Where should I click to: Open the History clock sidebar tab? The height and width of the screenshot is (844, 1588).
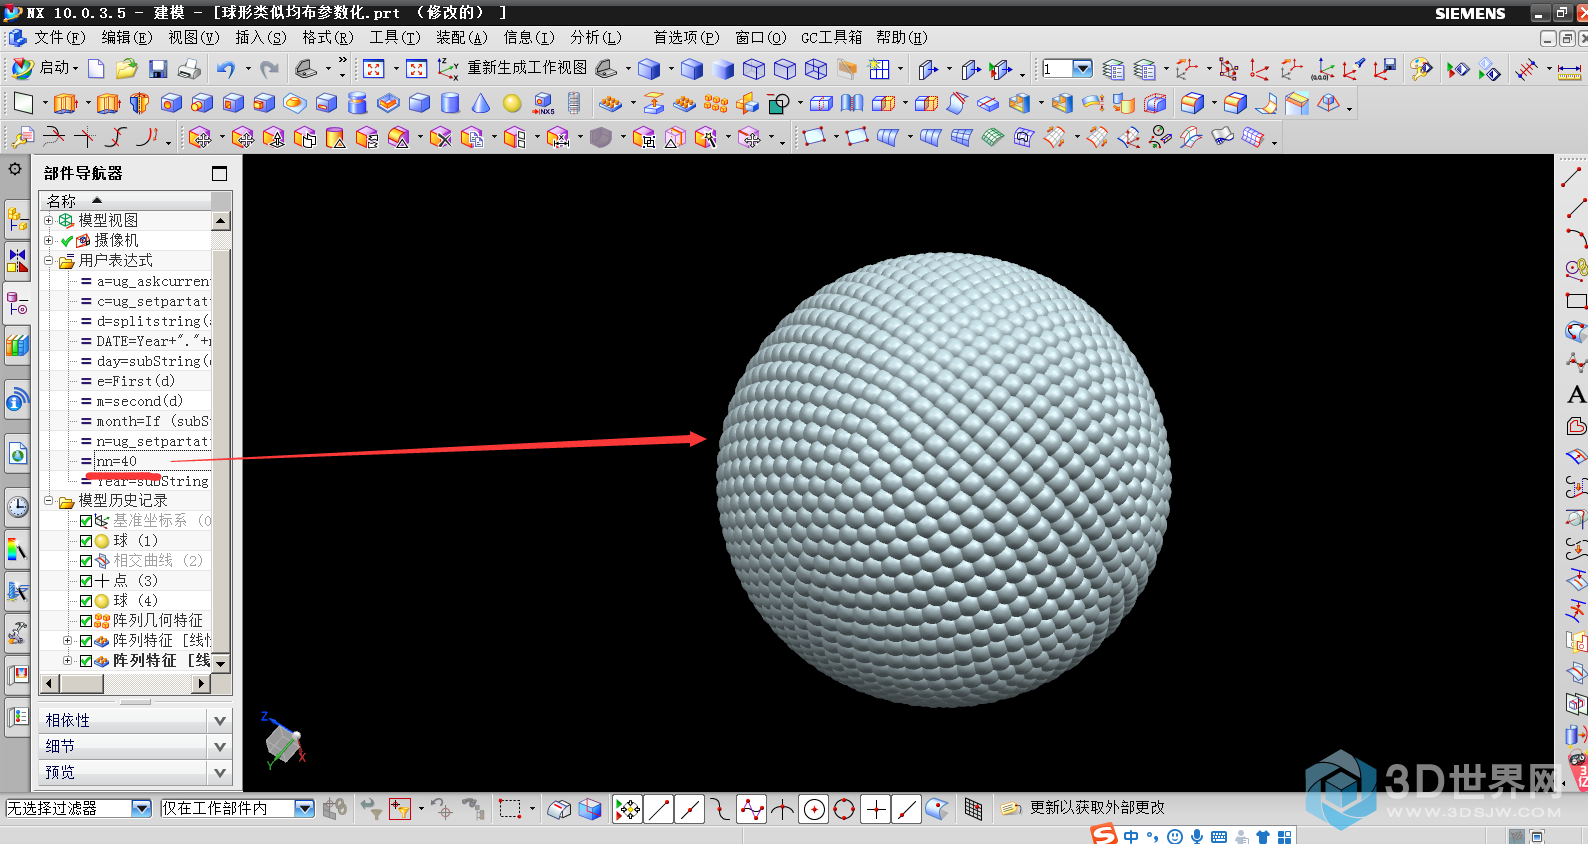point(17,506)
